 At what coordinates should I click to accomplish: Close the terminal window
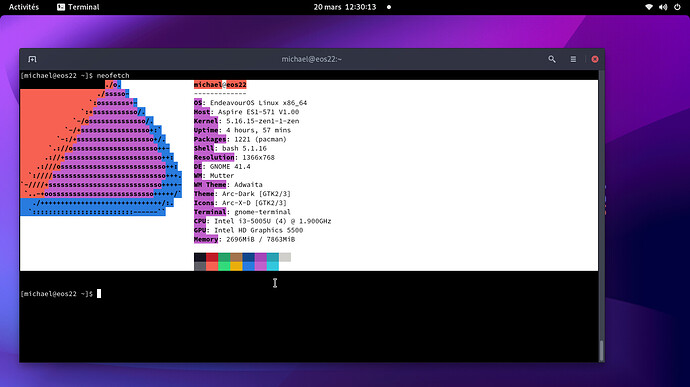click(595, 59)
